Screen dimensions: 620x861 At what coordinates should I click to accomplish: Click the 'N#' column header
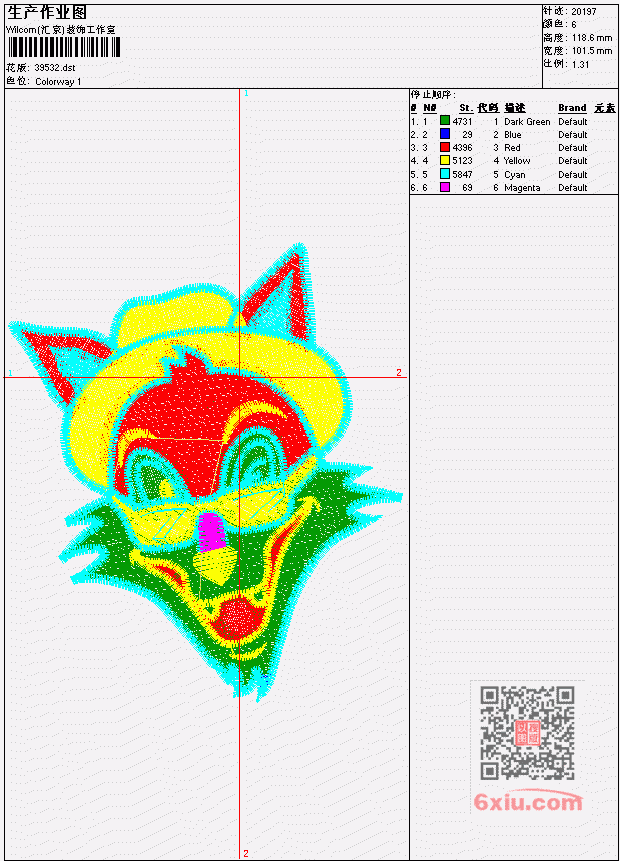tap(429, 108)
